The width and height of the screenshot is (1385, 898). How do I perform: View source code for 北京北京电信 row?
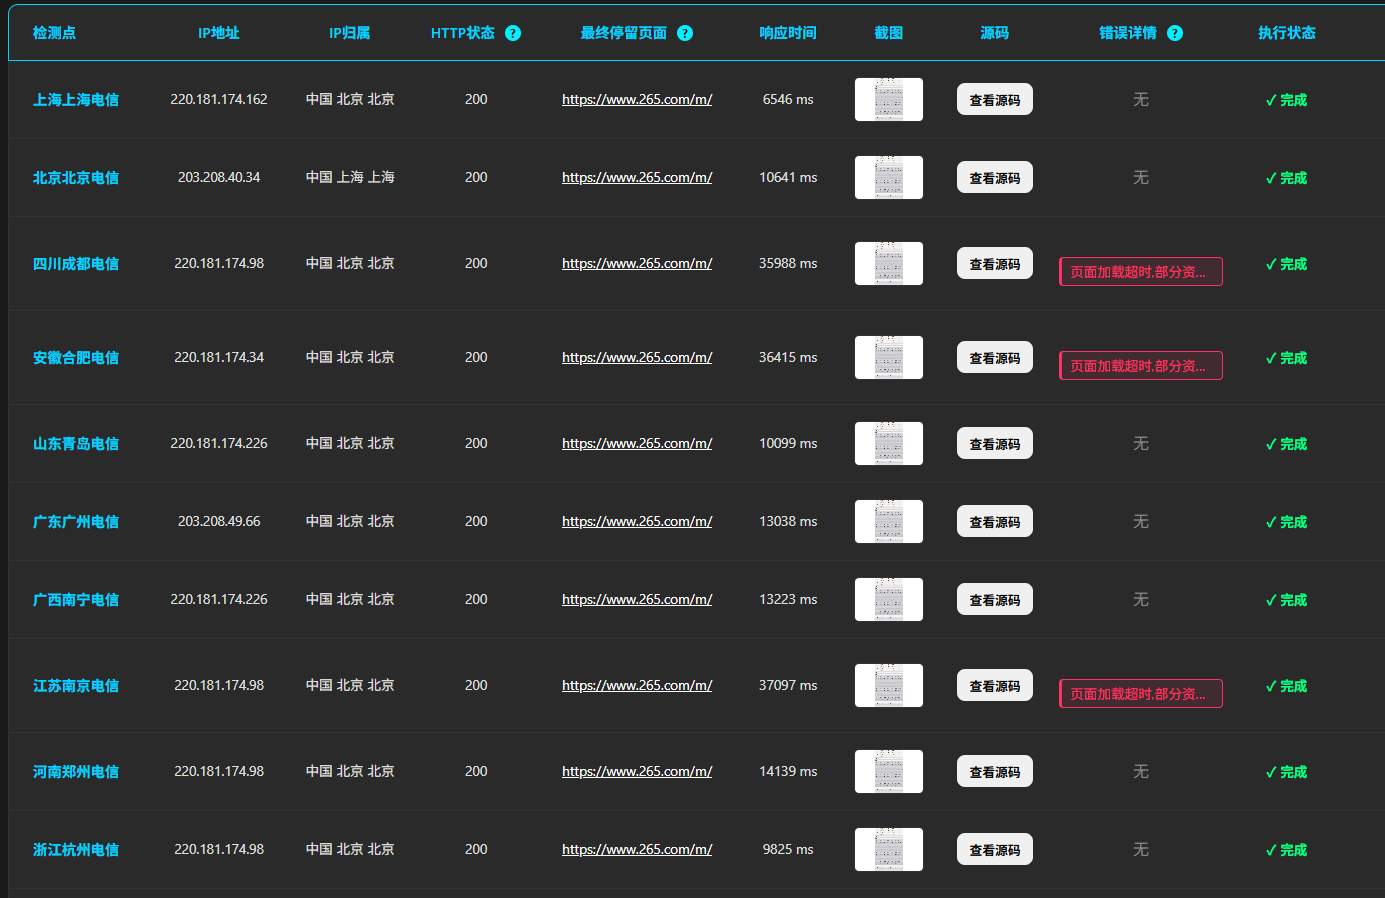994,178
